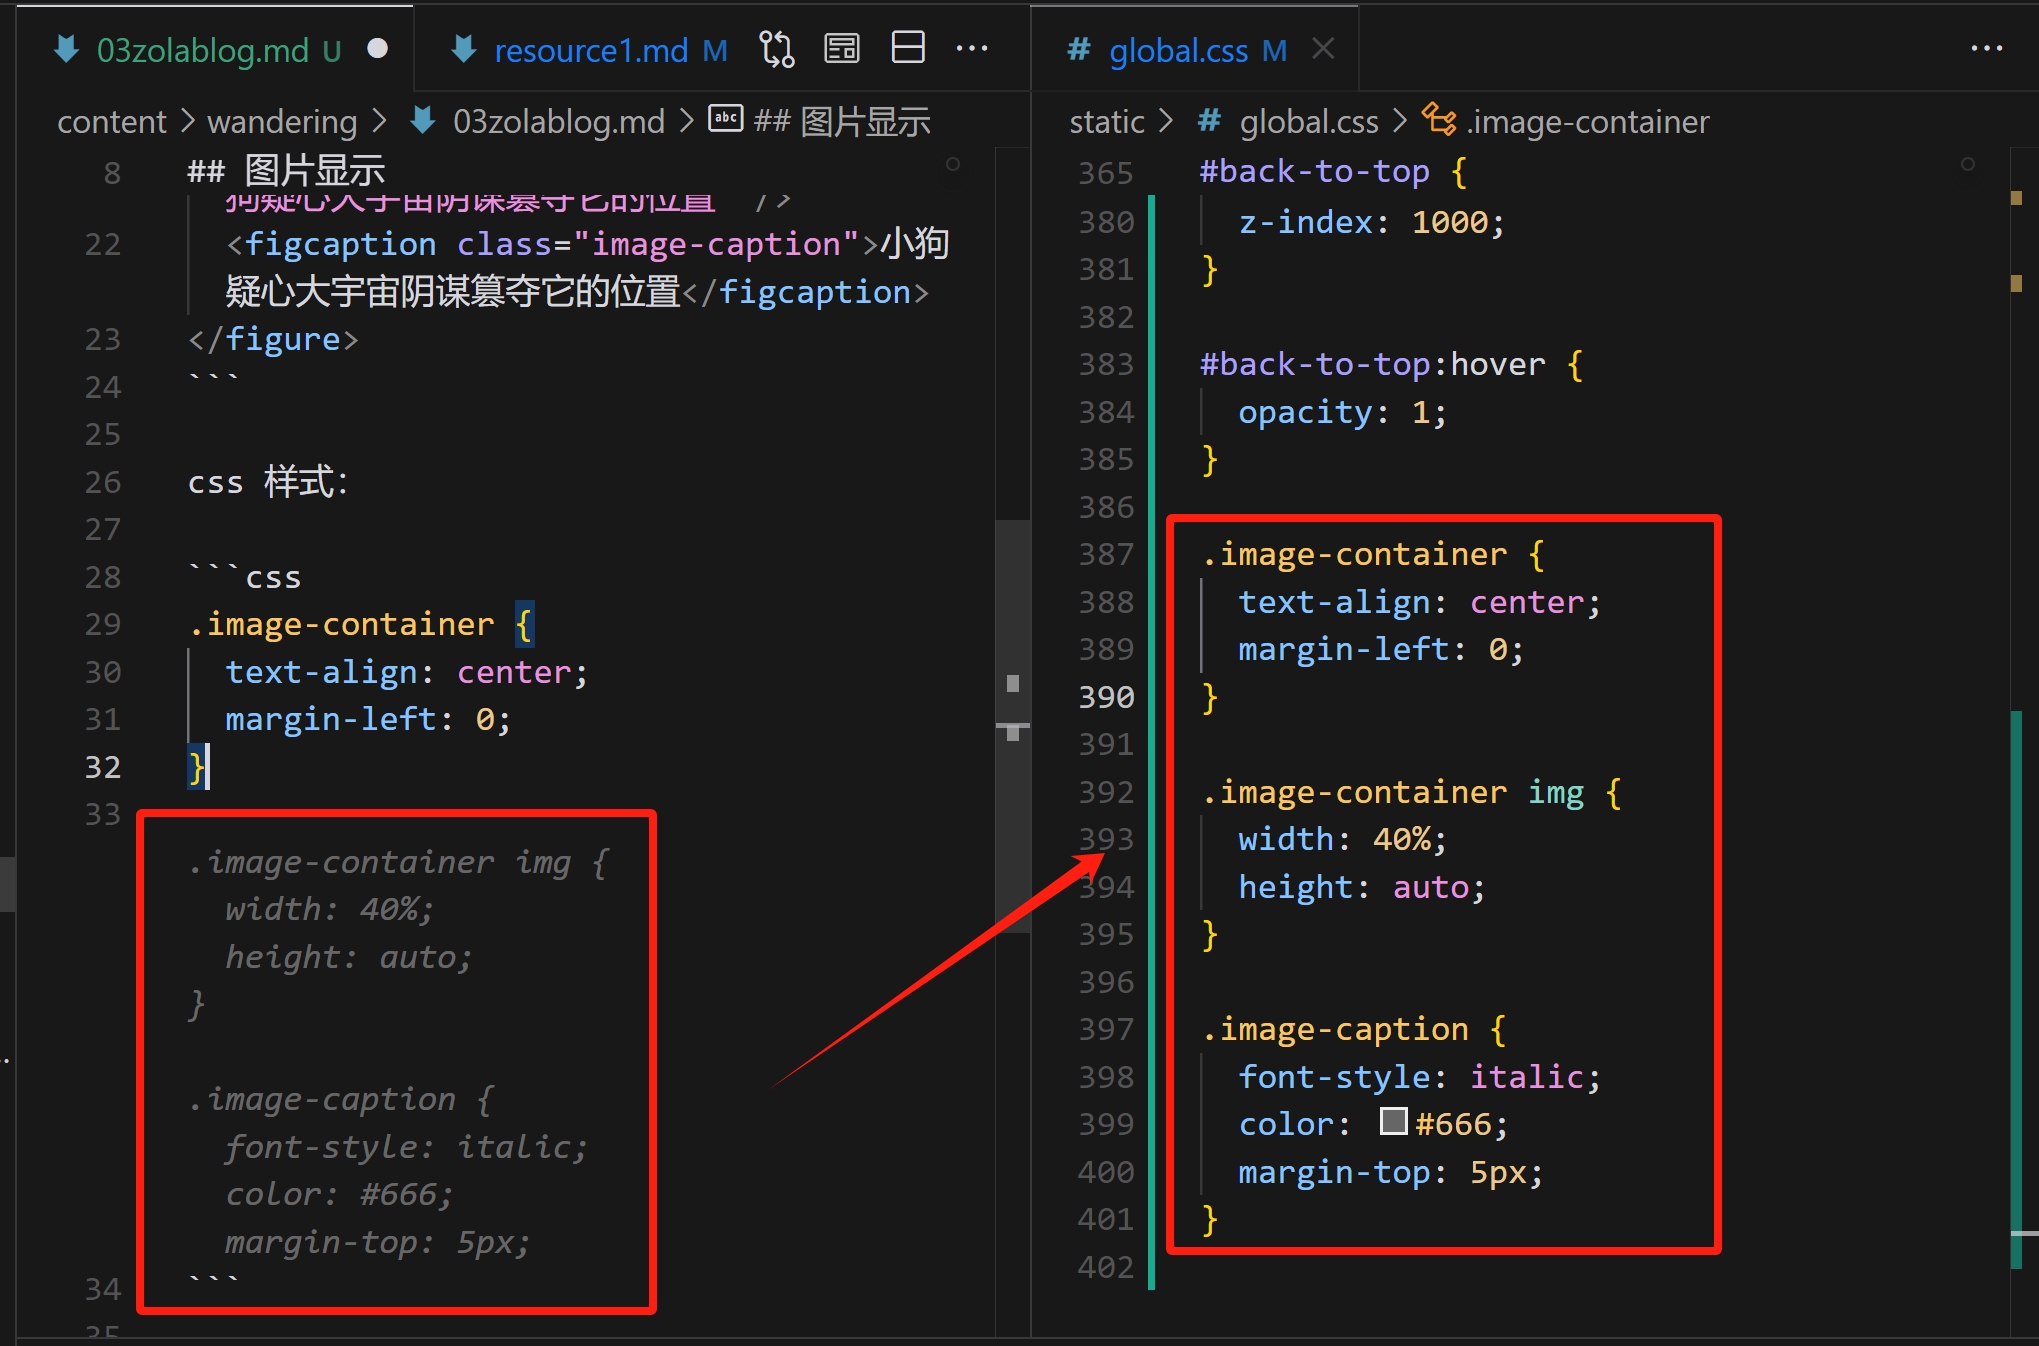
Task: Click '.image-container {' in markdown editor
Action: pos(361,624)
